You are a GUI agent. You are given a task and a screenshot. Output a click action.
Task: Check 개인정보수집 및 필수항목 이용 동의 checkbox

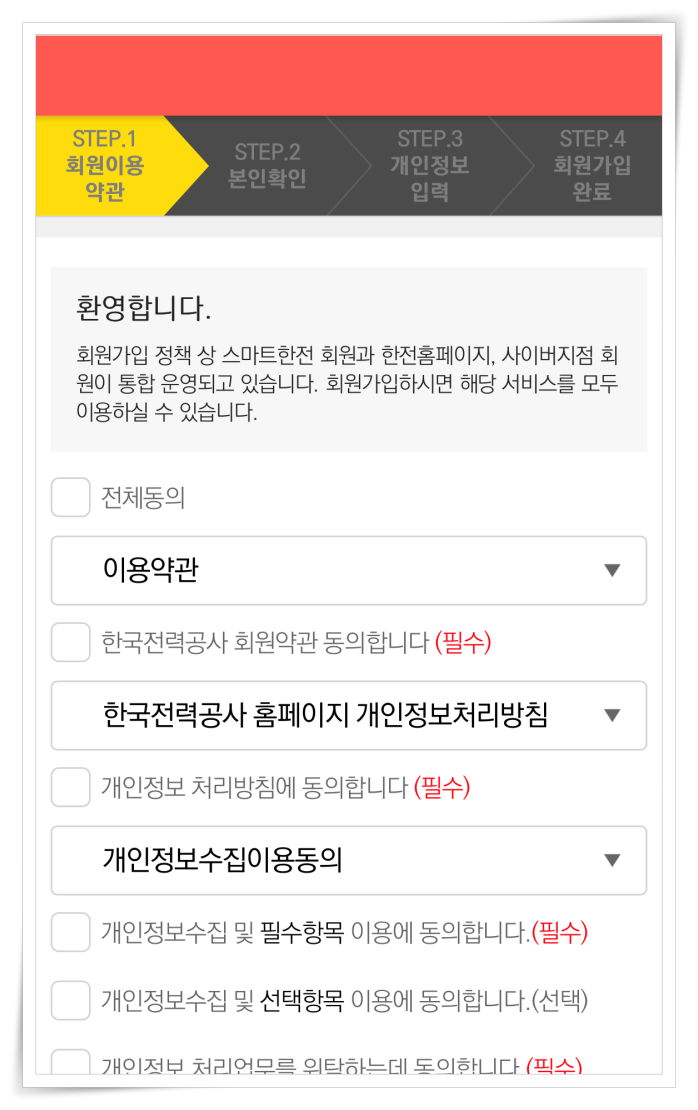(x=70, y=932)
